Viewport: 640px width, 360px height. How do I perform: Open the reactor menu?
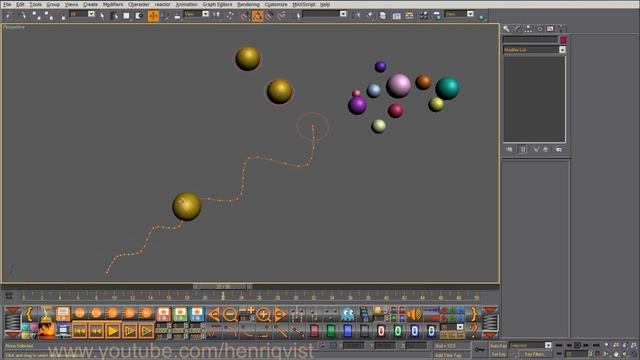(162, 4)
